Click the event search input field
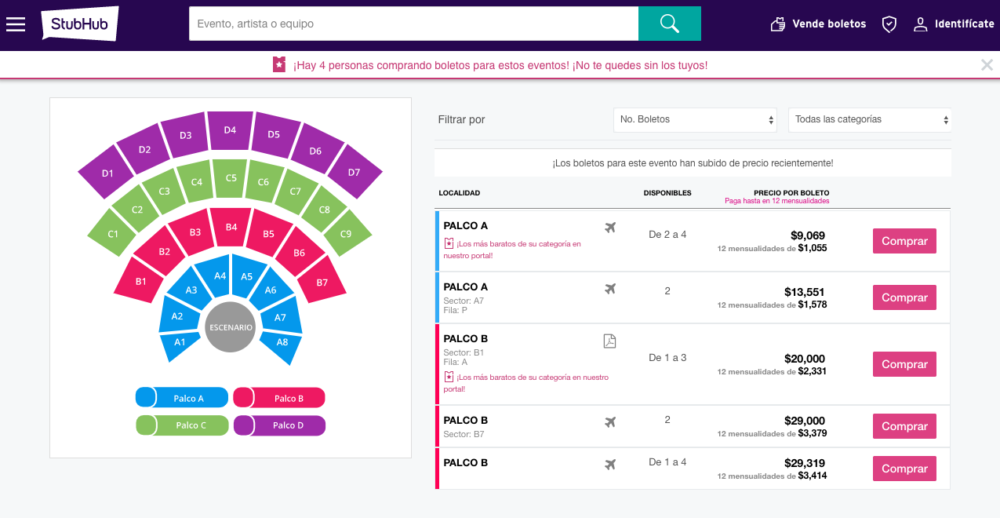This screenshot has height=518, width=1000. [413, 24]
